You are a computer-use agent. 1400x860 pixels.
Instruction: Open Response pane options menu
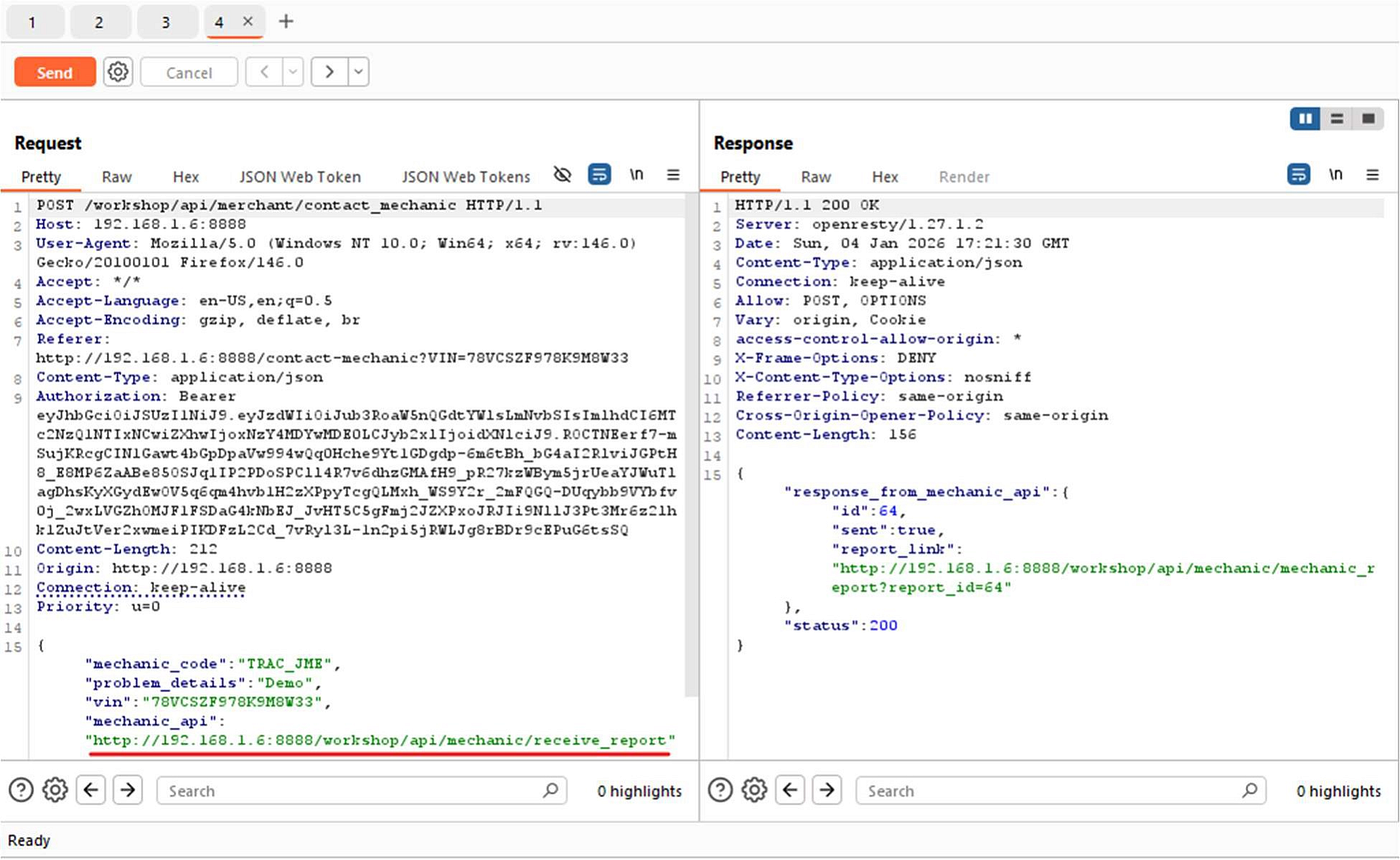click(1372, 175)
